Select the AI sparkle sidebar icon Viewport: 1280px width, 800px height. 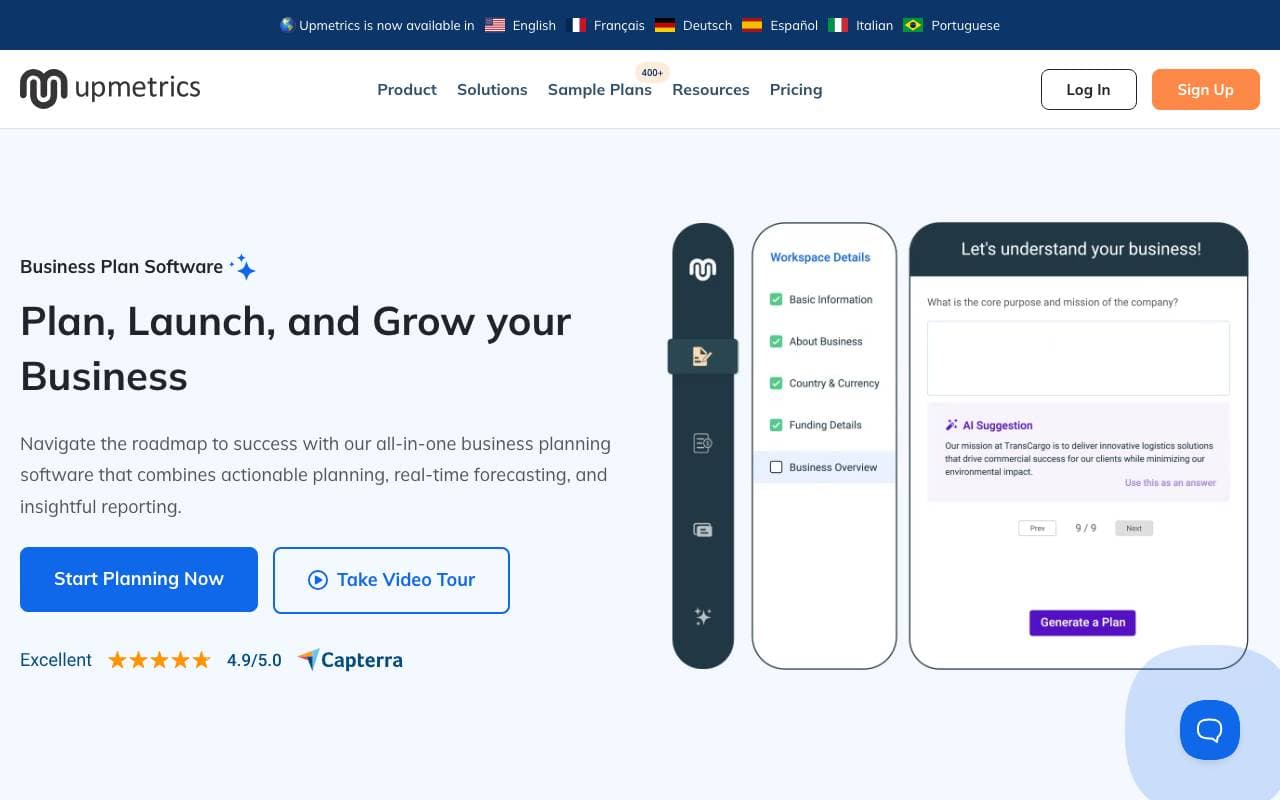pos(703,617)
